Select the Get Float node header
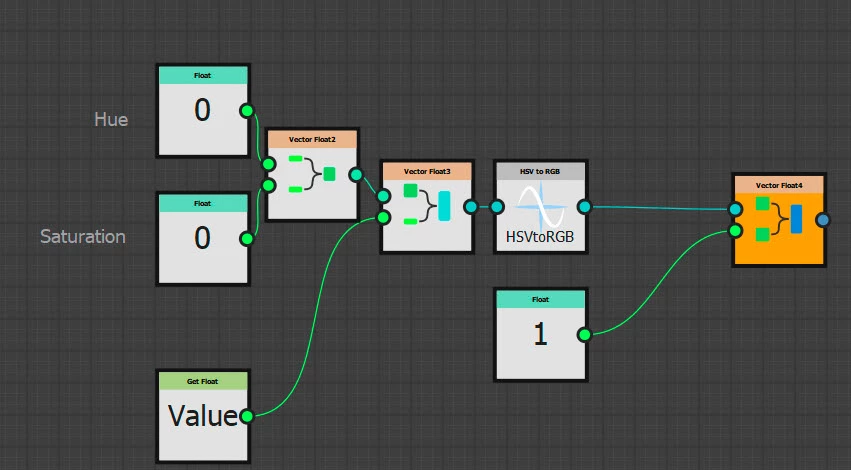Screen dimensions: 851x470 (x=203, y=382)
